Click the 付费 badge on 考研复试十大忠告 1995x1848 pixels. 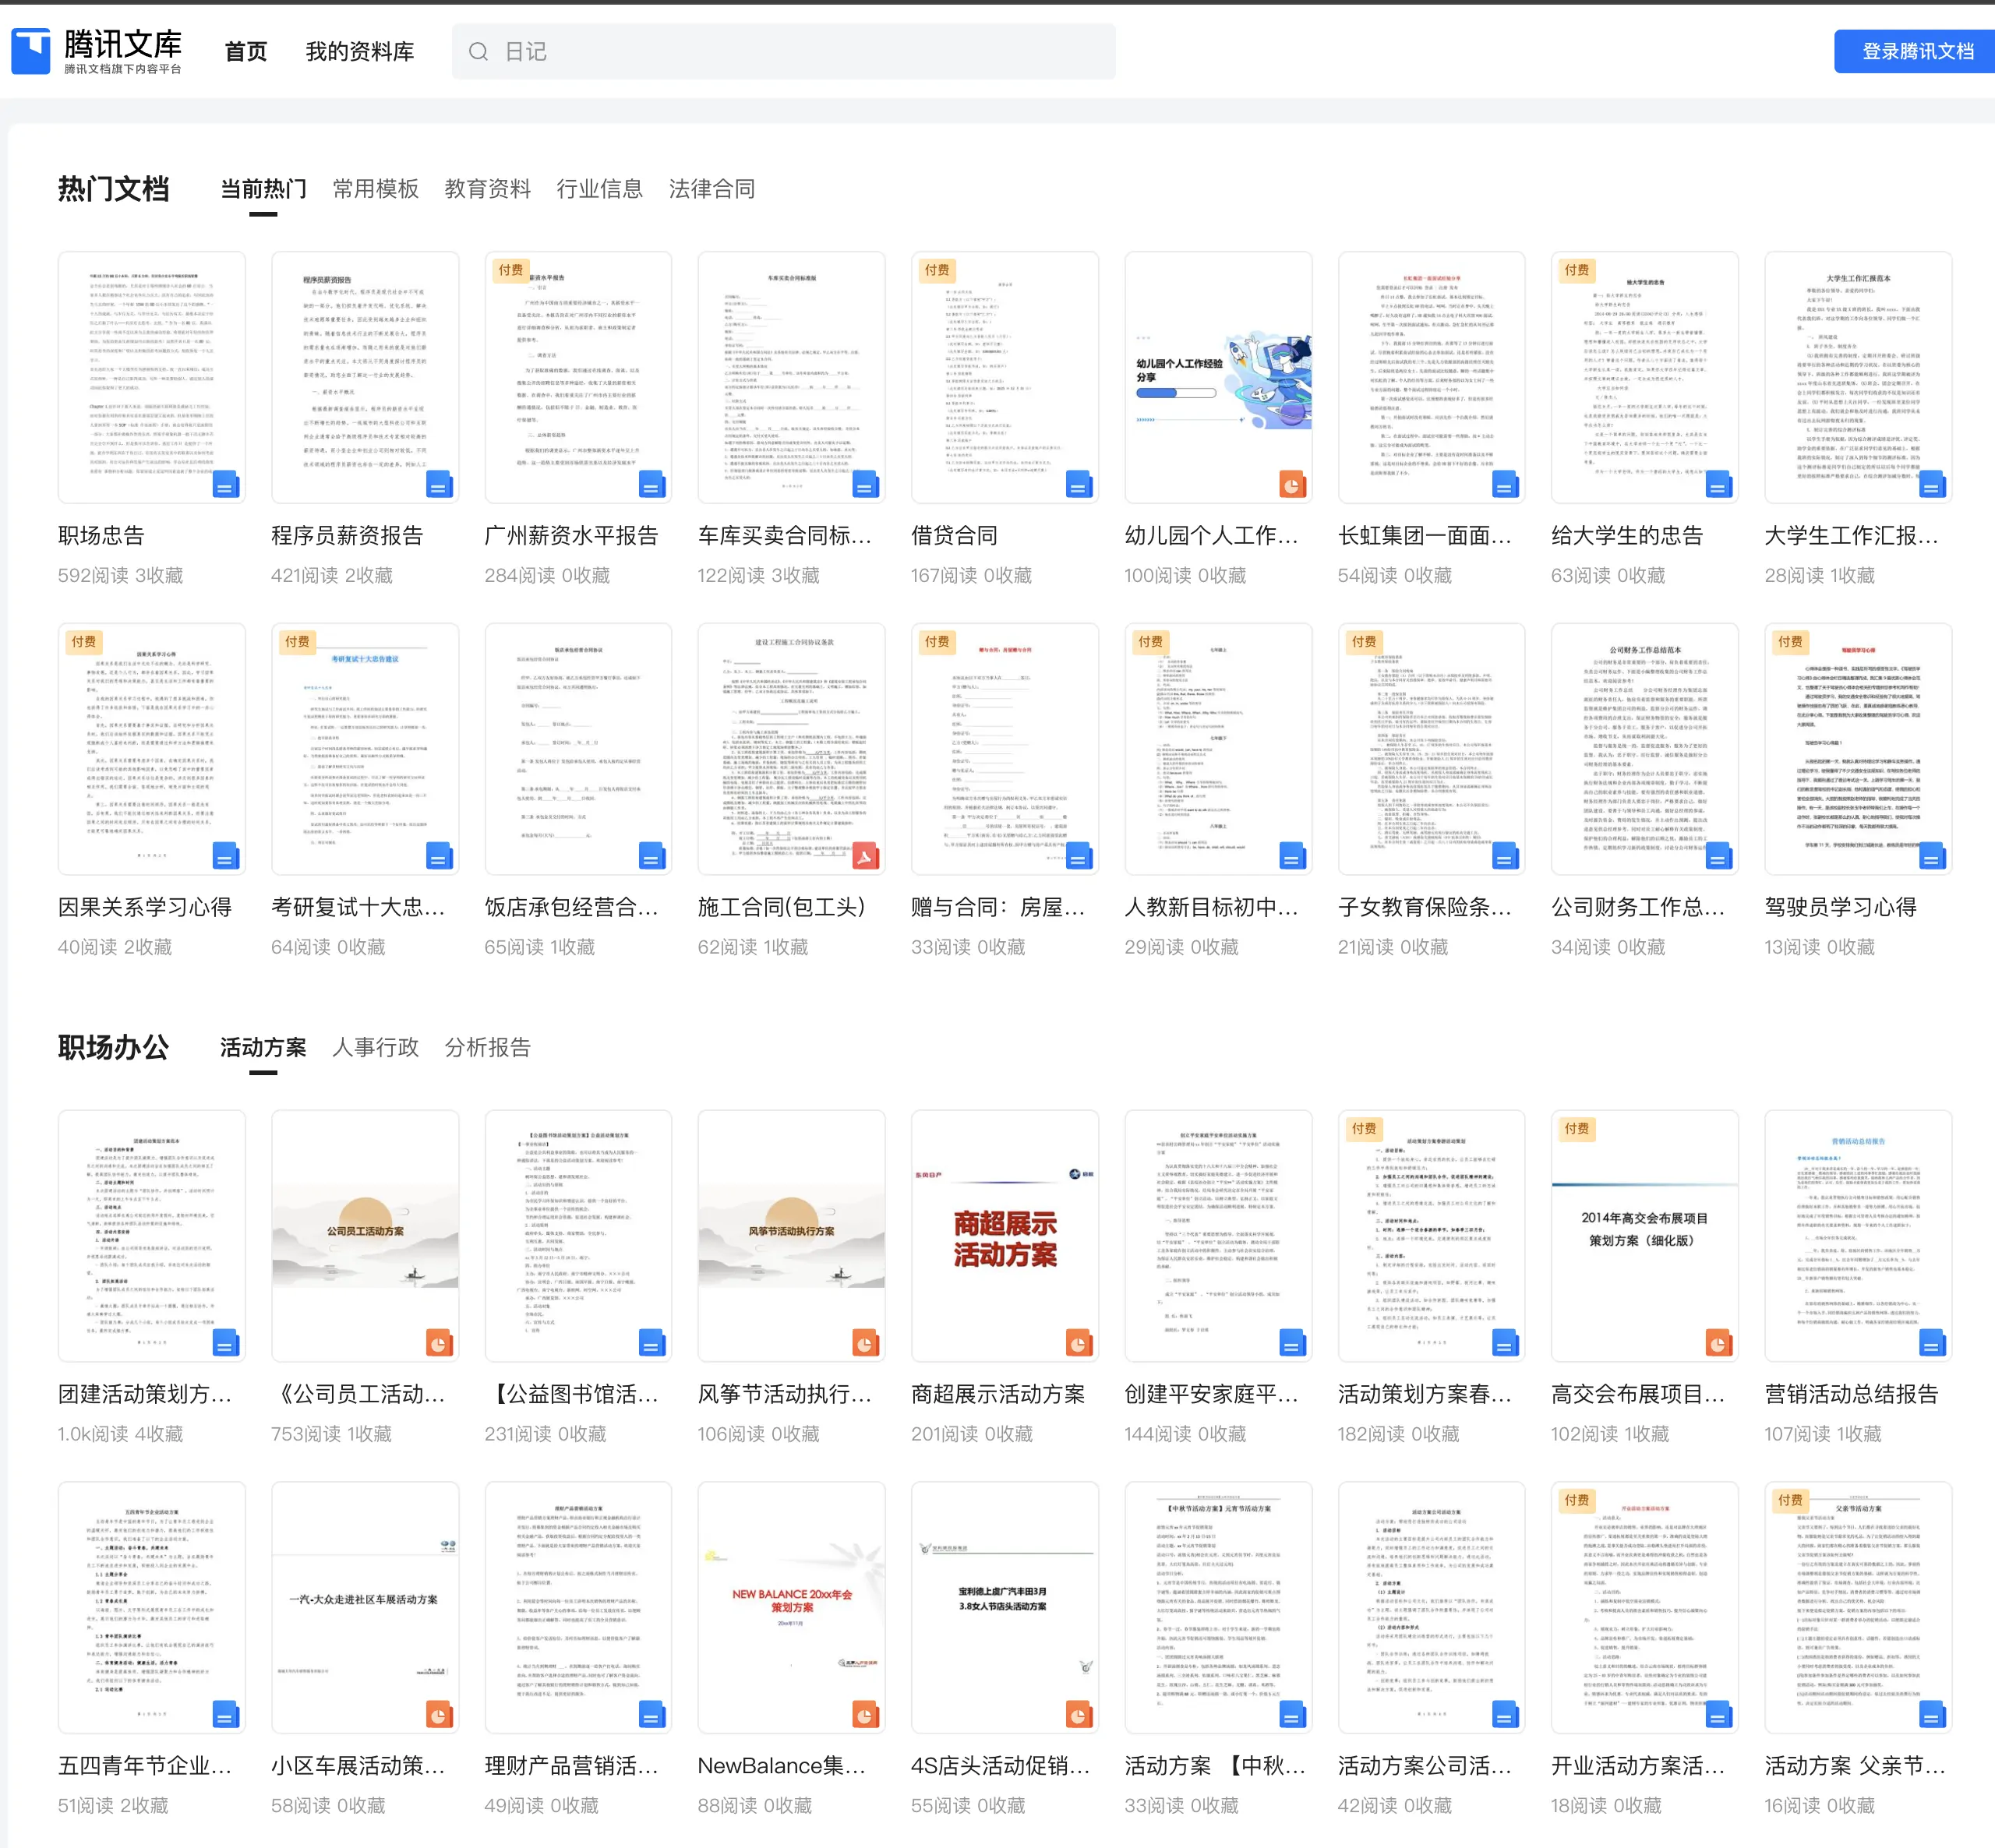point(297,642)
